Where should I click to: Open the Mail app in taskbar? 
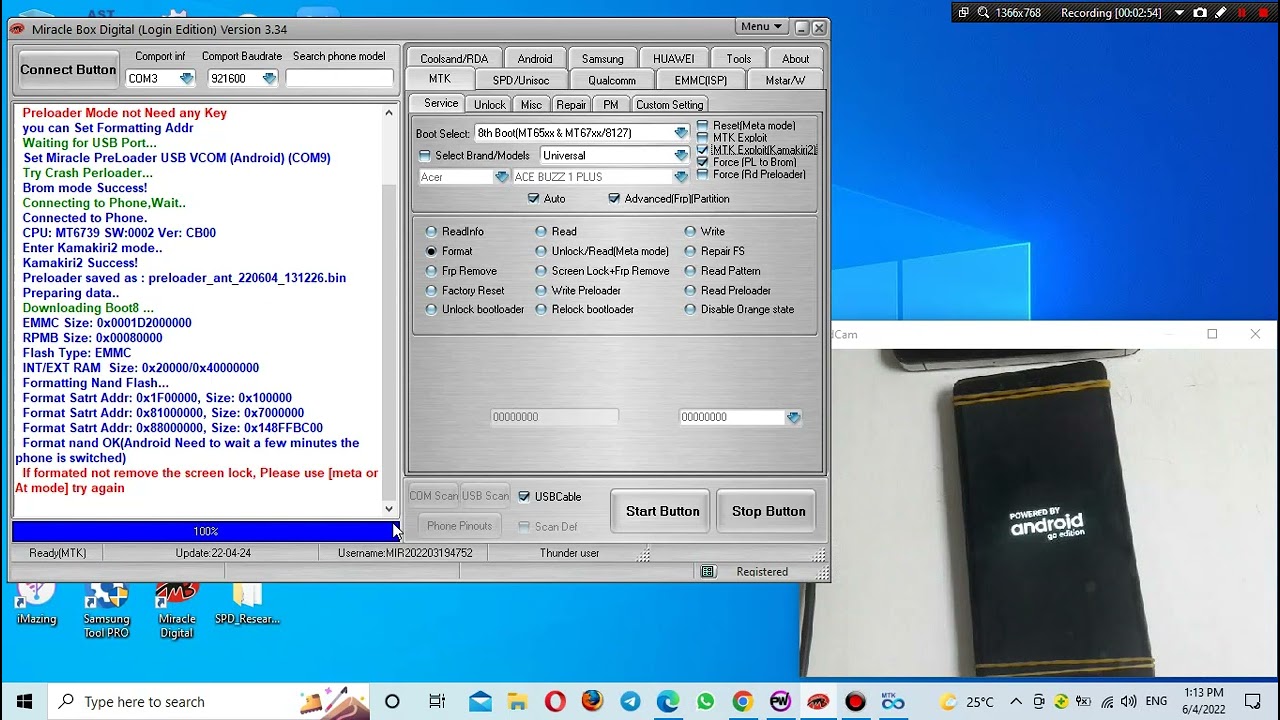(480, 701)
